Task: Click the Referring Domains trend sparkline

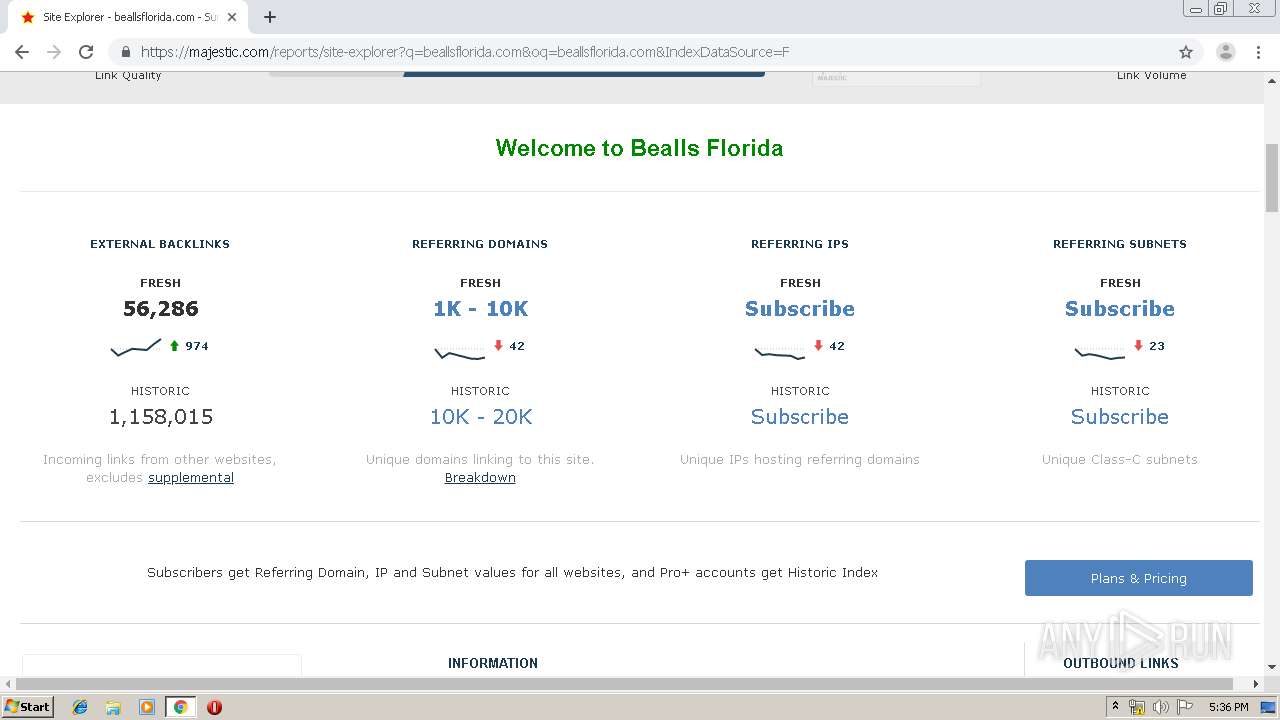Action: pos(460,352)
